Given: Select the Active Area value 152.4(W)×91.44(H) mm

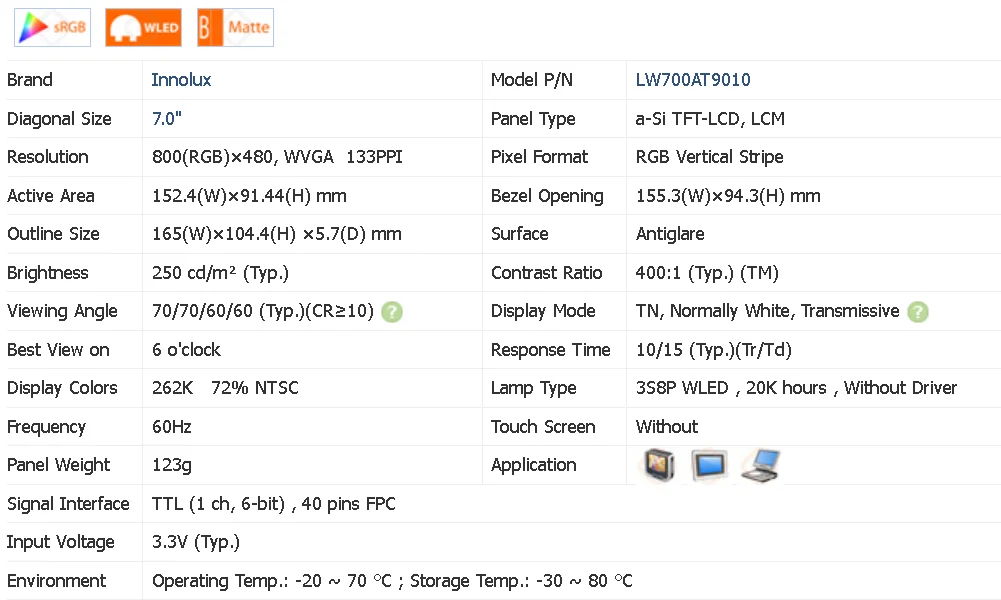Looking at the screenshot, I should point(249,196).
